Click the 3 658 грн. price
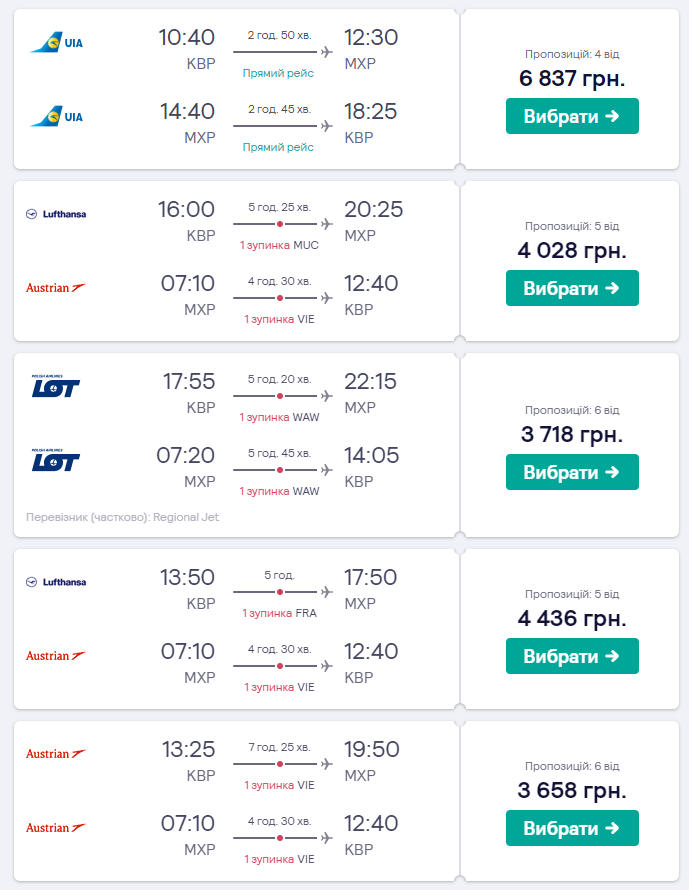 click(x=572, y=791)
